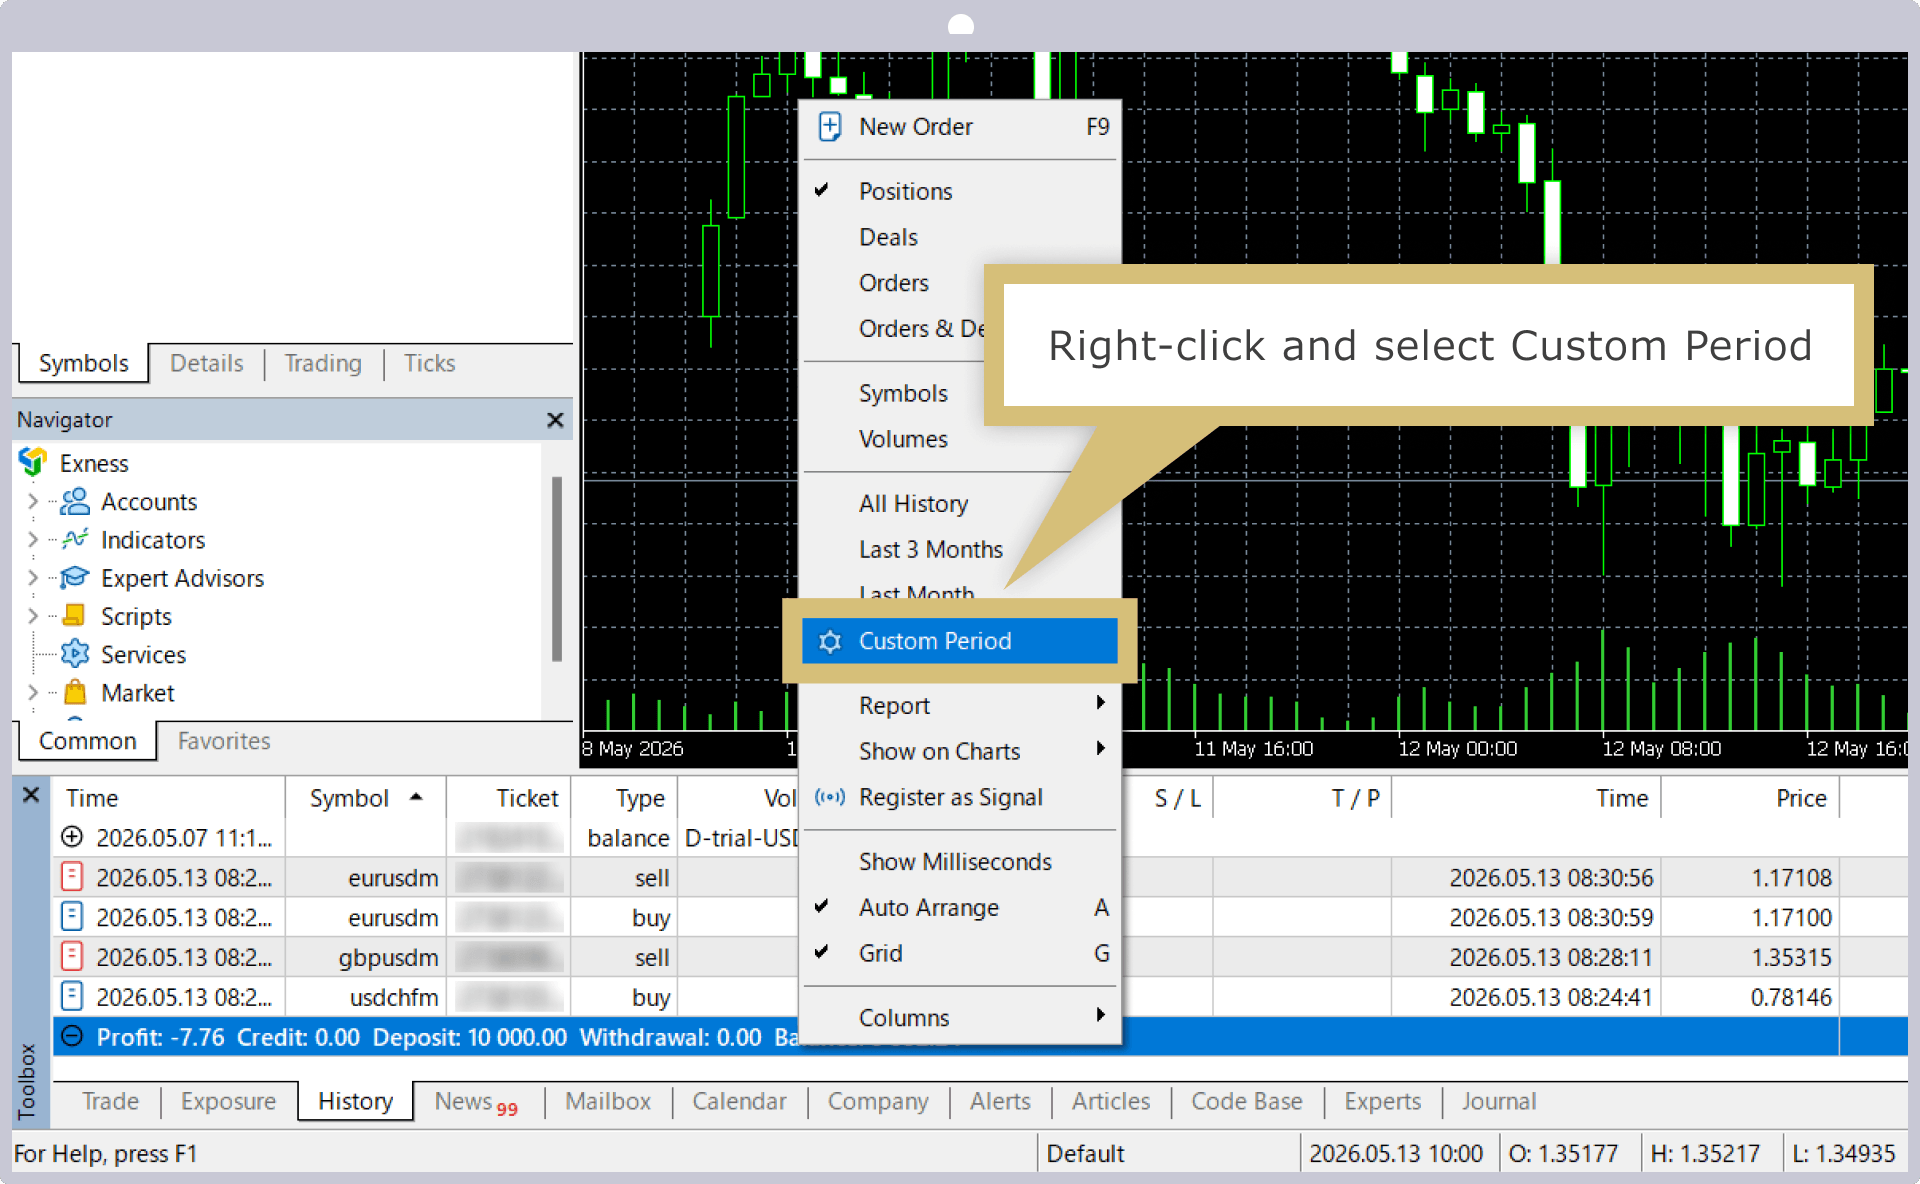1920x1184 pixels.
Task: Click the New Order plus icon
Action: [x=829, y=127]
